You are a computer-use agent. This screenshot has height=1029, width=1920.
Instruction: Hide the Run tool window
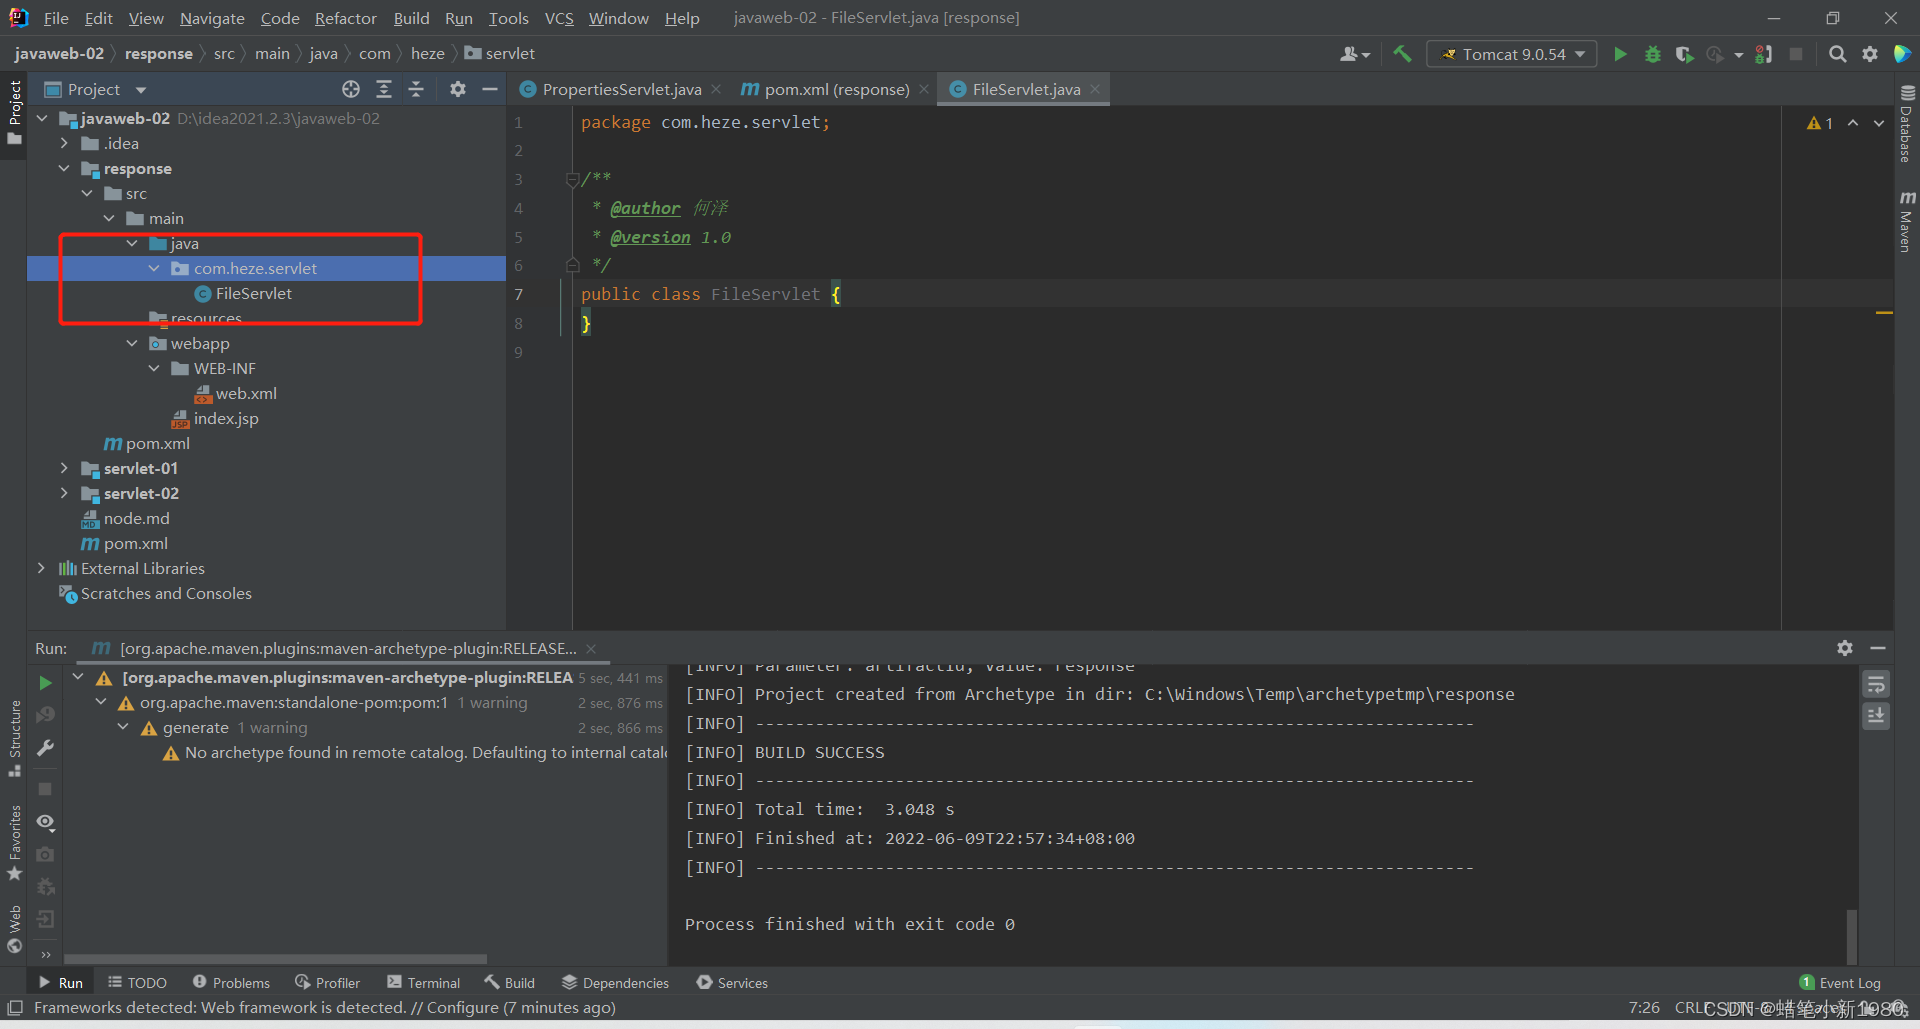tap(1878, 648)
